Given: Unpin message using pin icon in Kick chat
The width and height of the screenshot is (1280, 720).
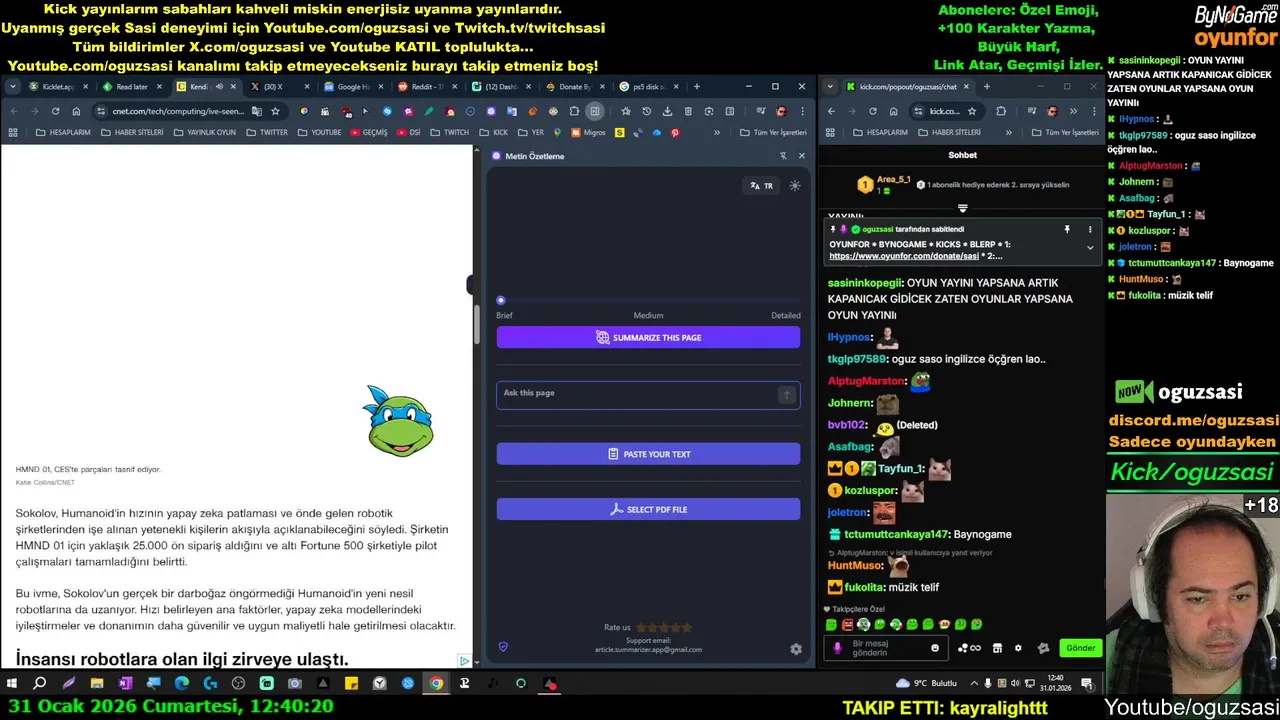Looking at the screenshot, I should [1067, 229].
